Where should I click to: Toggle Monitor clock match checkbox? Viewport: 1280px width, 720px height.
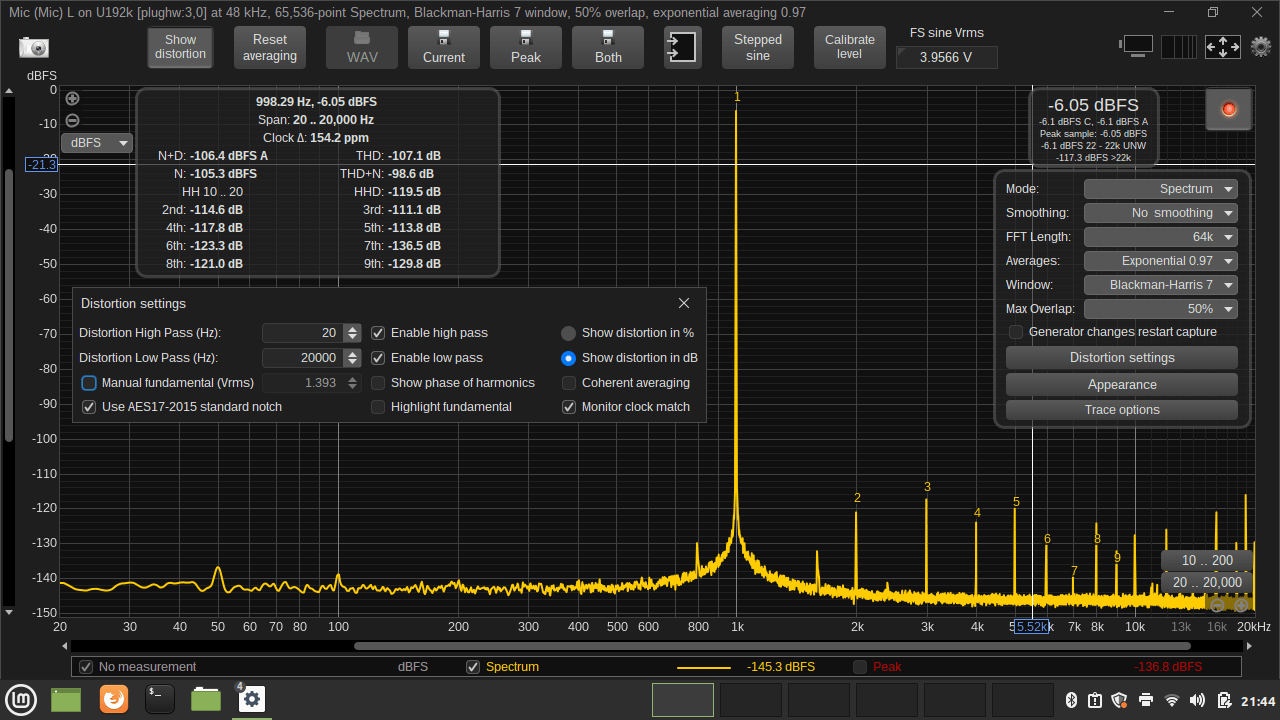[569, 407]
